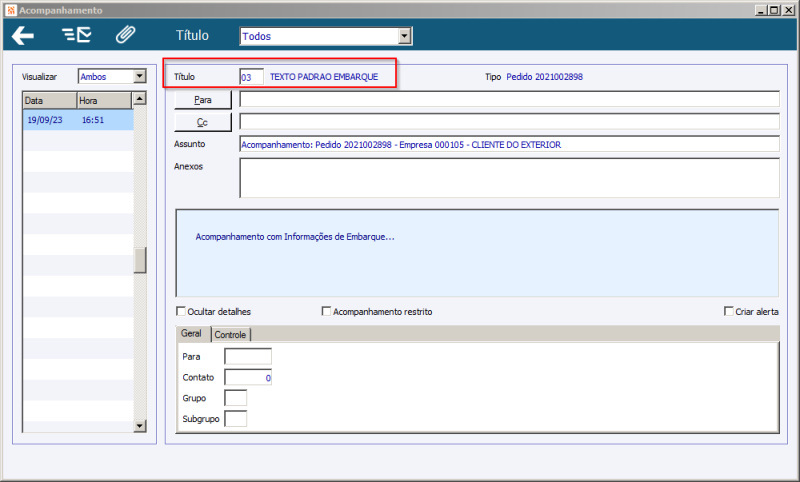Enable Acompanhamento restrito checkbox
800x482 pixels.
[326, 311]
